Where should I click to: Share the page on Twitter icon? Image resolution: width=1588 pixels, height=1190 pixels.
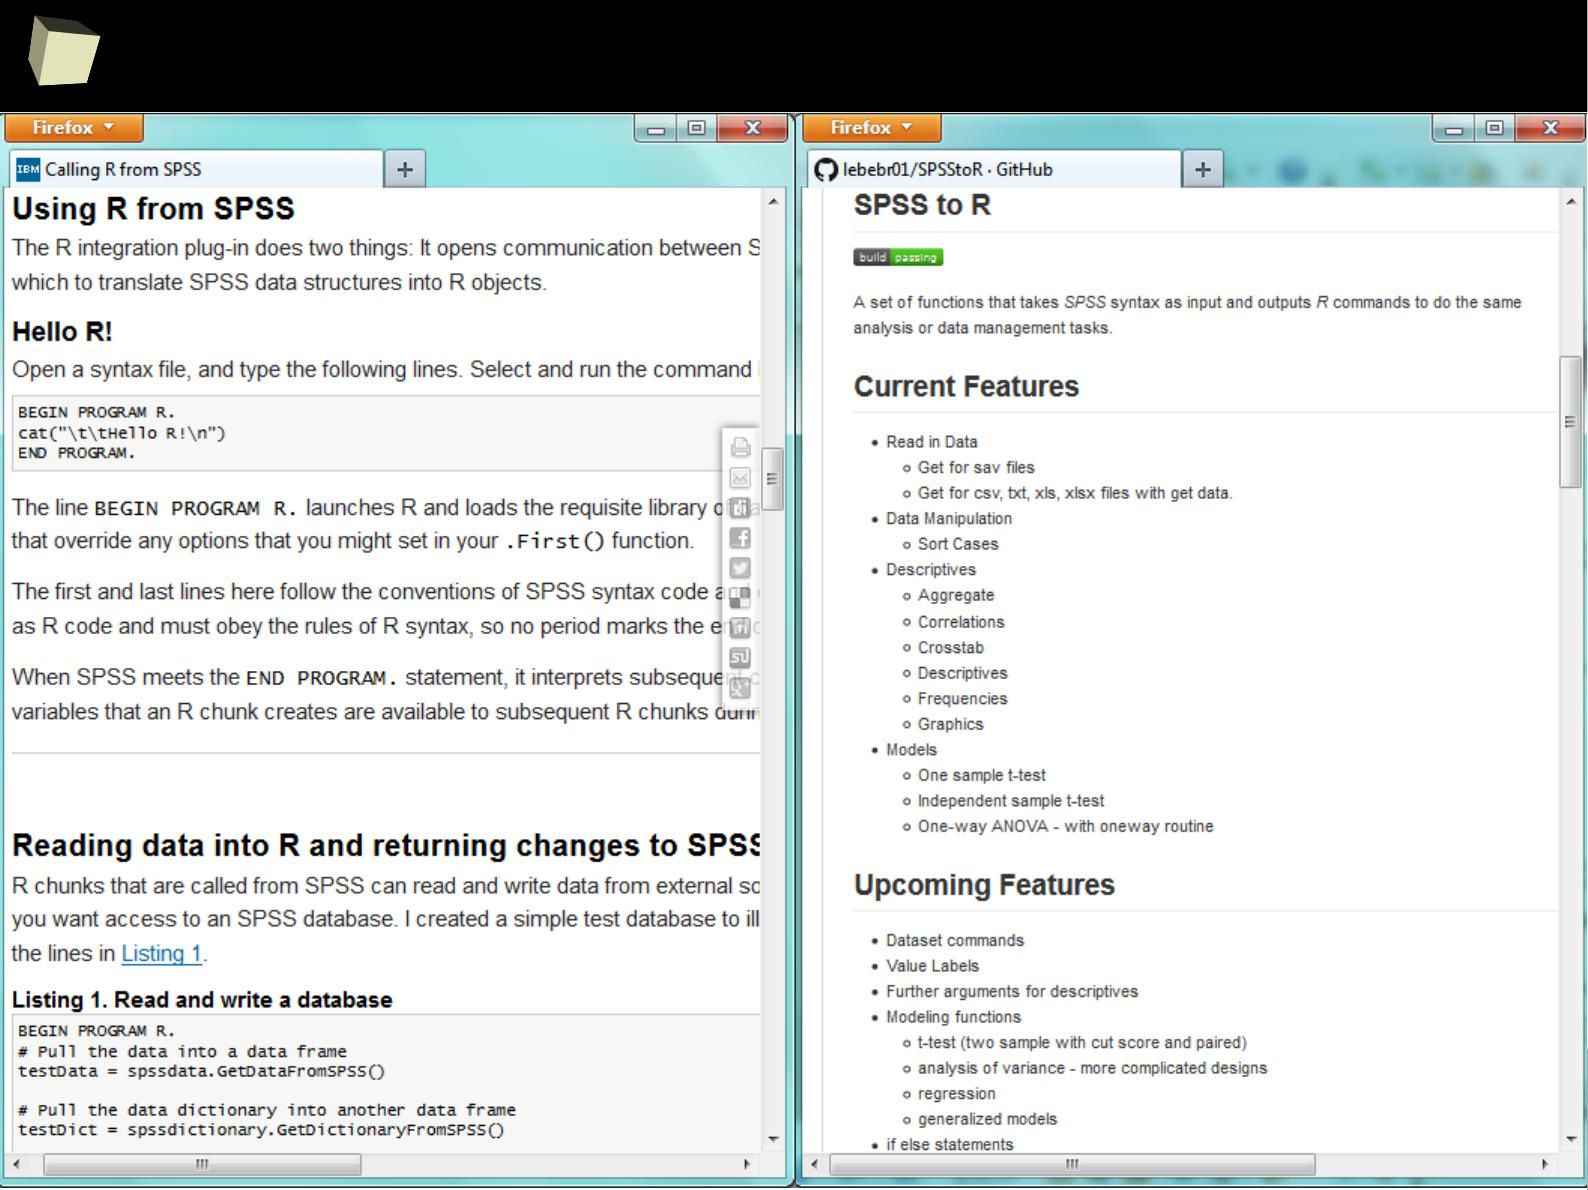coord(740,567)
